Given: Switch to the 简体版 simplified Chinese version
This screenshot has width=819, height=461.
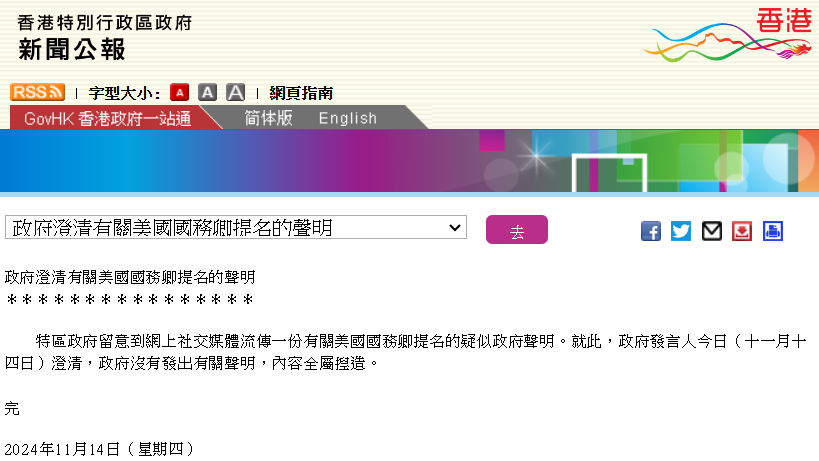Looking at the screenshot, I should tap(269, 118).
